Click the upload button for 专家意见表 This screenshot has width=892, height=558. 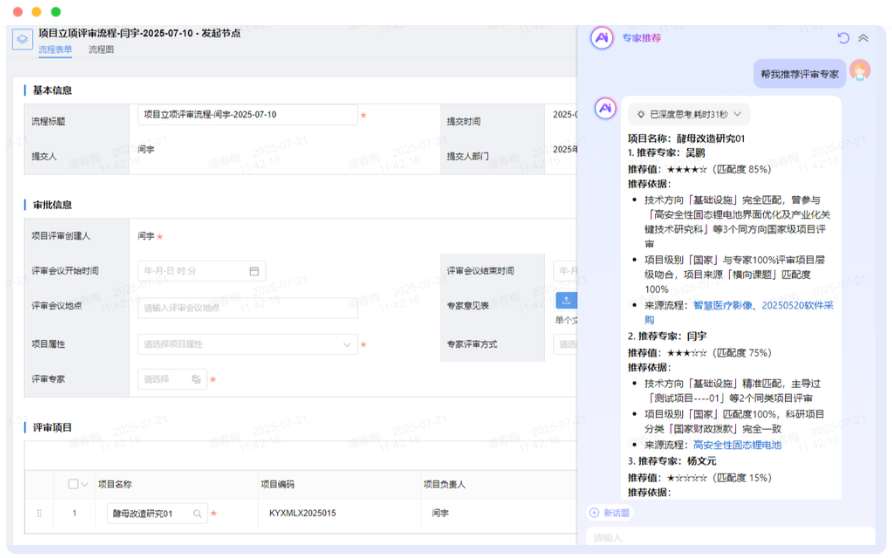coord(566,300)
